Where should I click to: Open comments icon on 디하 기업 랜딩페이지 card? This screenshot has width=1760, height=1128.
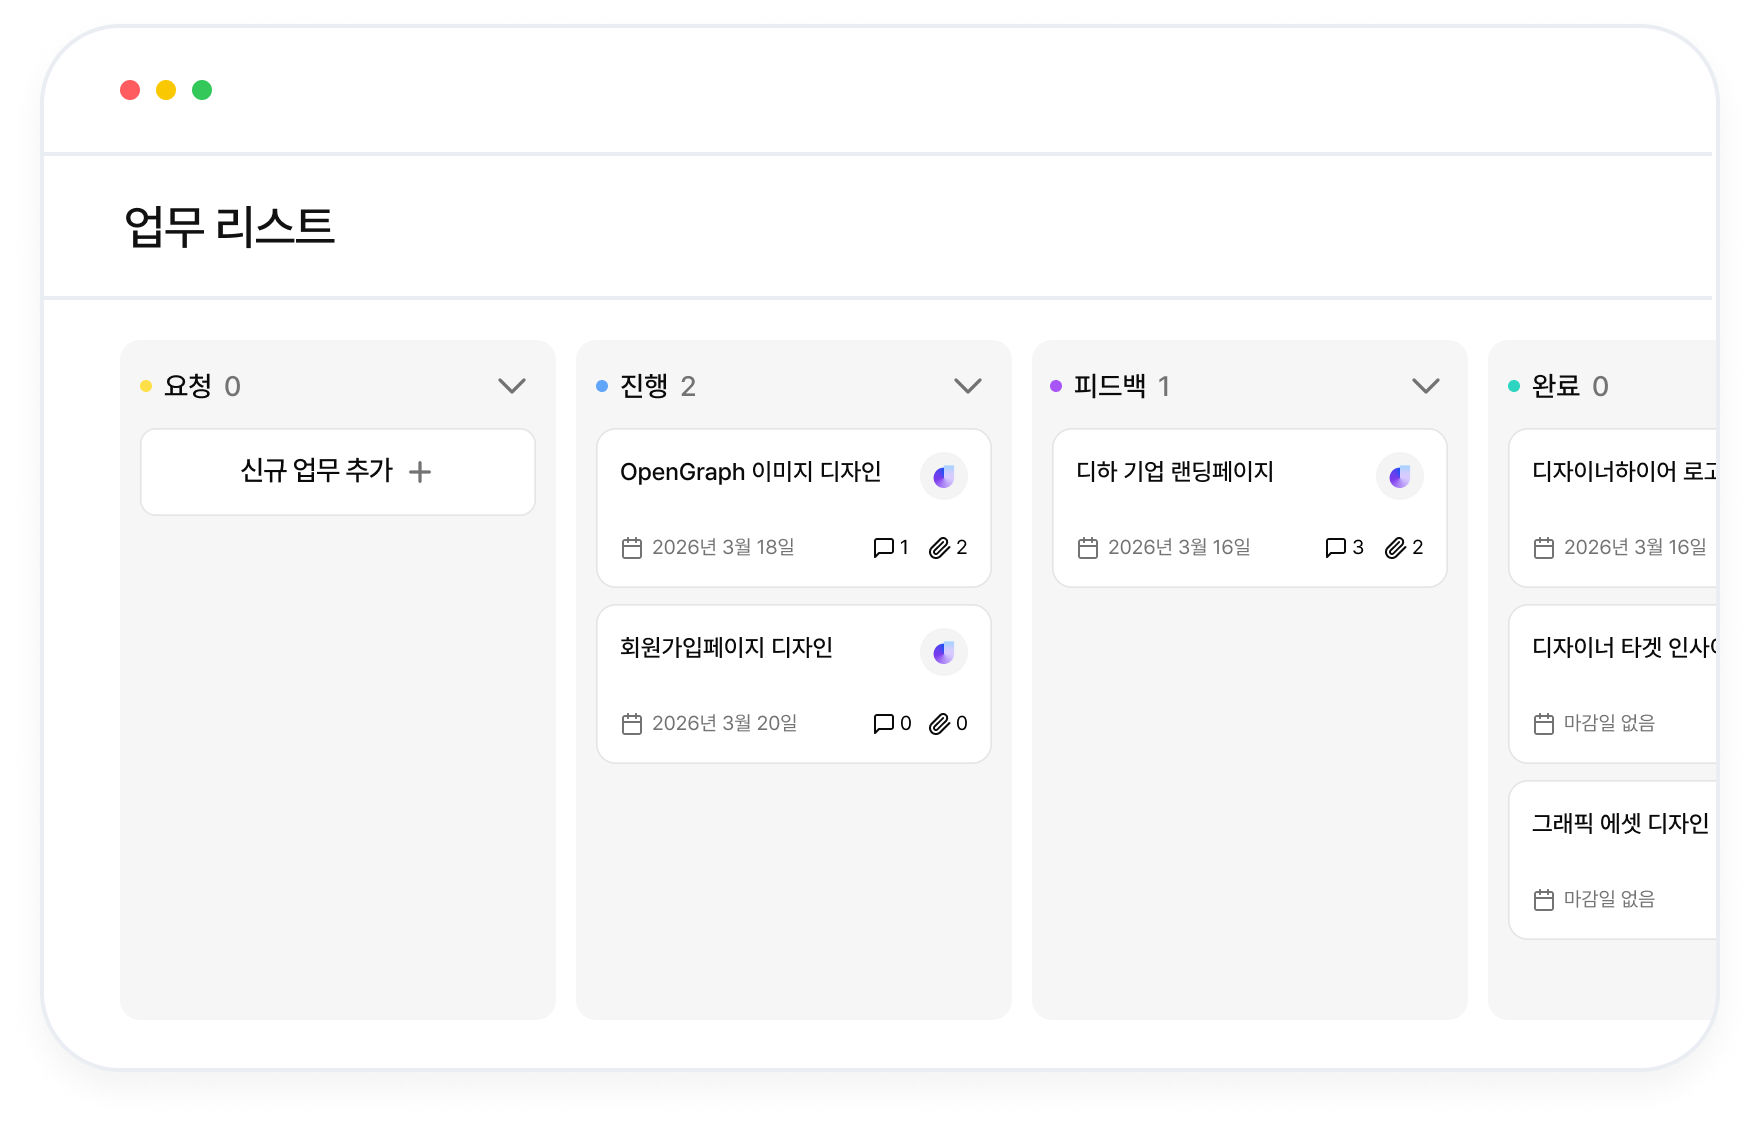click(x=1335, y=547)
